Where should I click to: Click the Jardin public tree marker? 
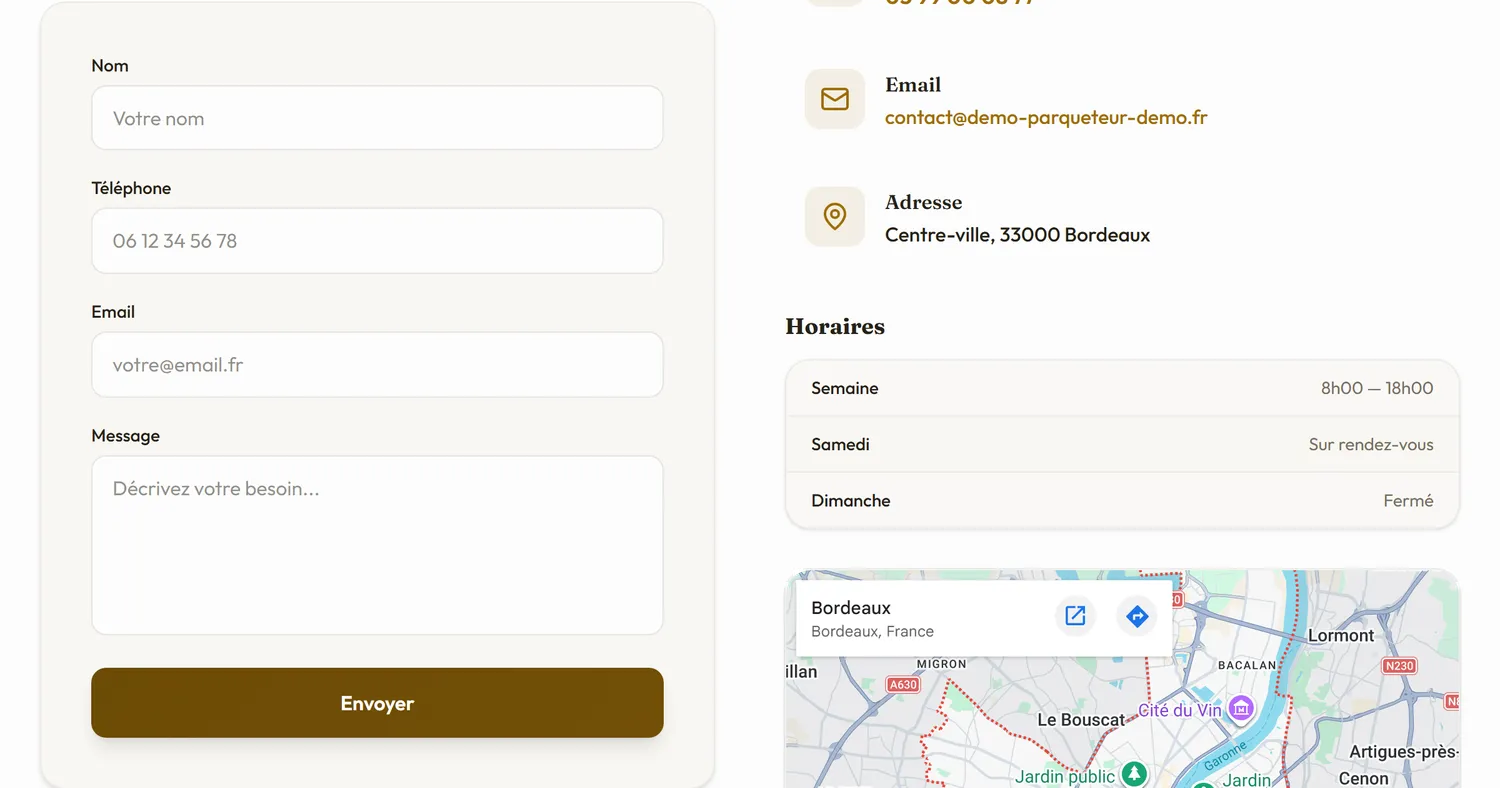1133,774
